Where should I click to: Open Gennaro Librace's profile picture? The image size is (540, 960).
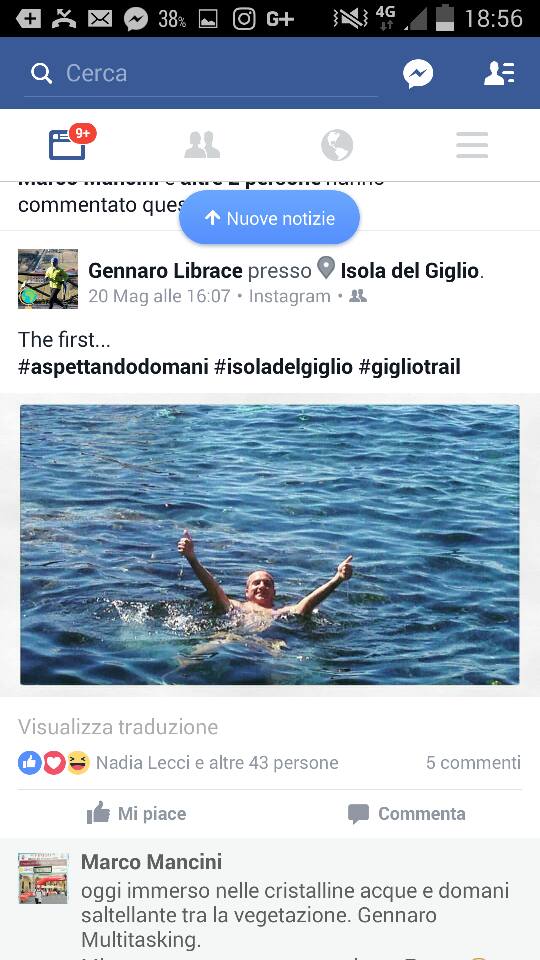click(x=48, y=279)
